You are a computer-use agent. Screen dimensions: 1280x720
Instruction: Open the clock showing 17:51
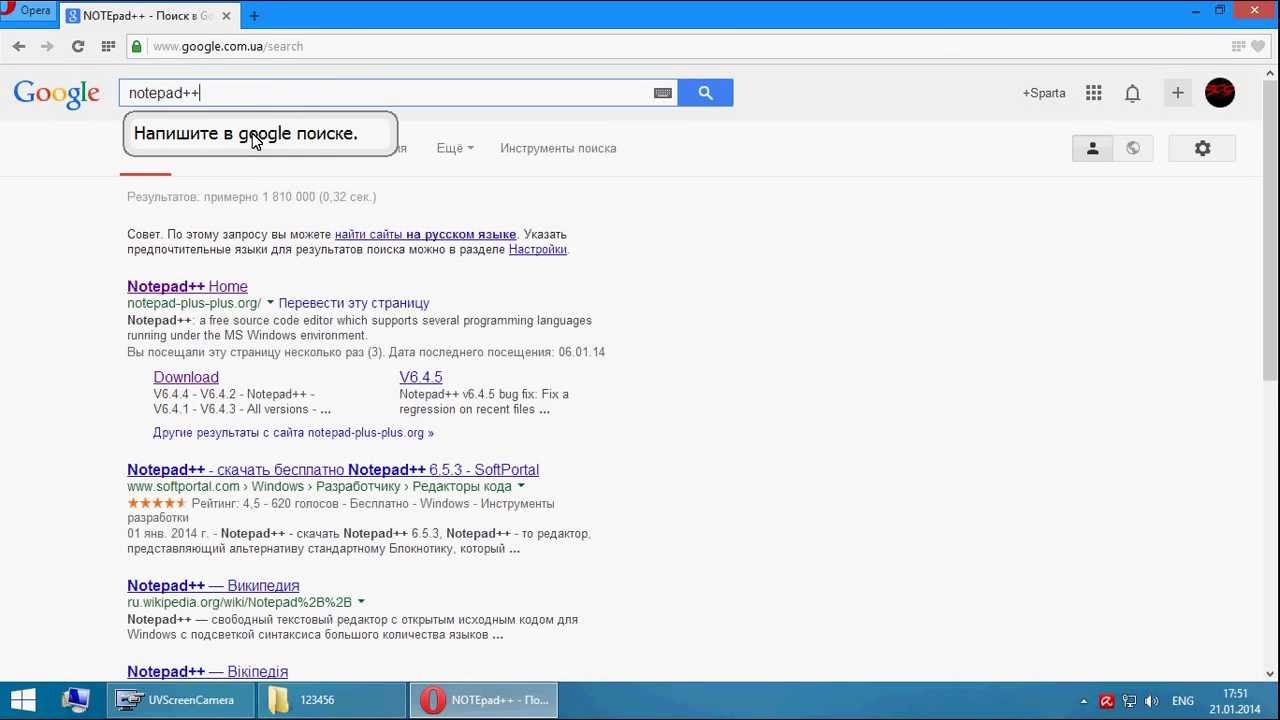pyautogui.click(x=1235, y=701)
